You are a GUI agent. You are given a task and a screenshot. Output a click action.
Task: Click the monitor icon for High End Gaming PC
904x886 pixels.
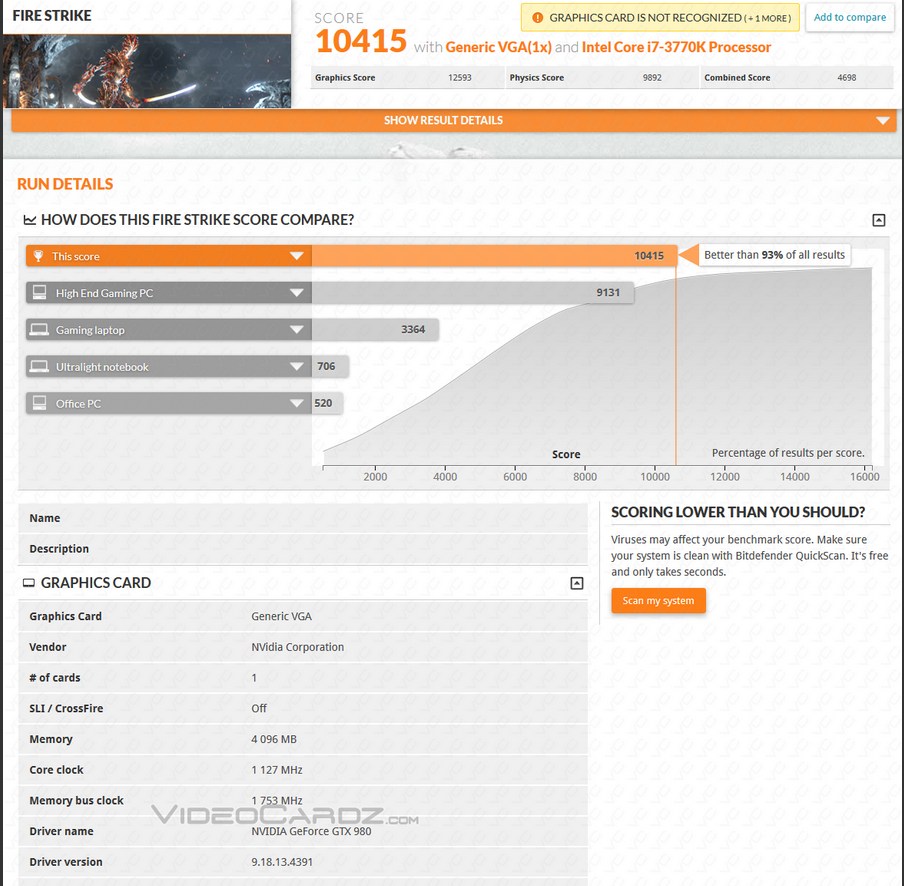coord(39,293)
